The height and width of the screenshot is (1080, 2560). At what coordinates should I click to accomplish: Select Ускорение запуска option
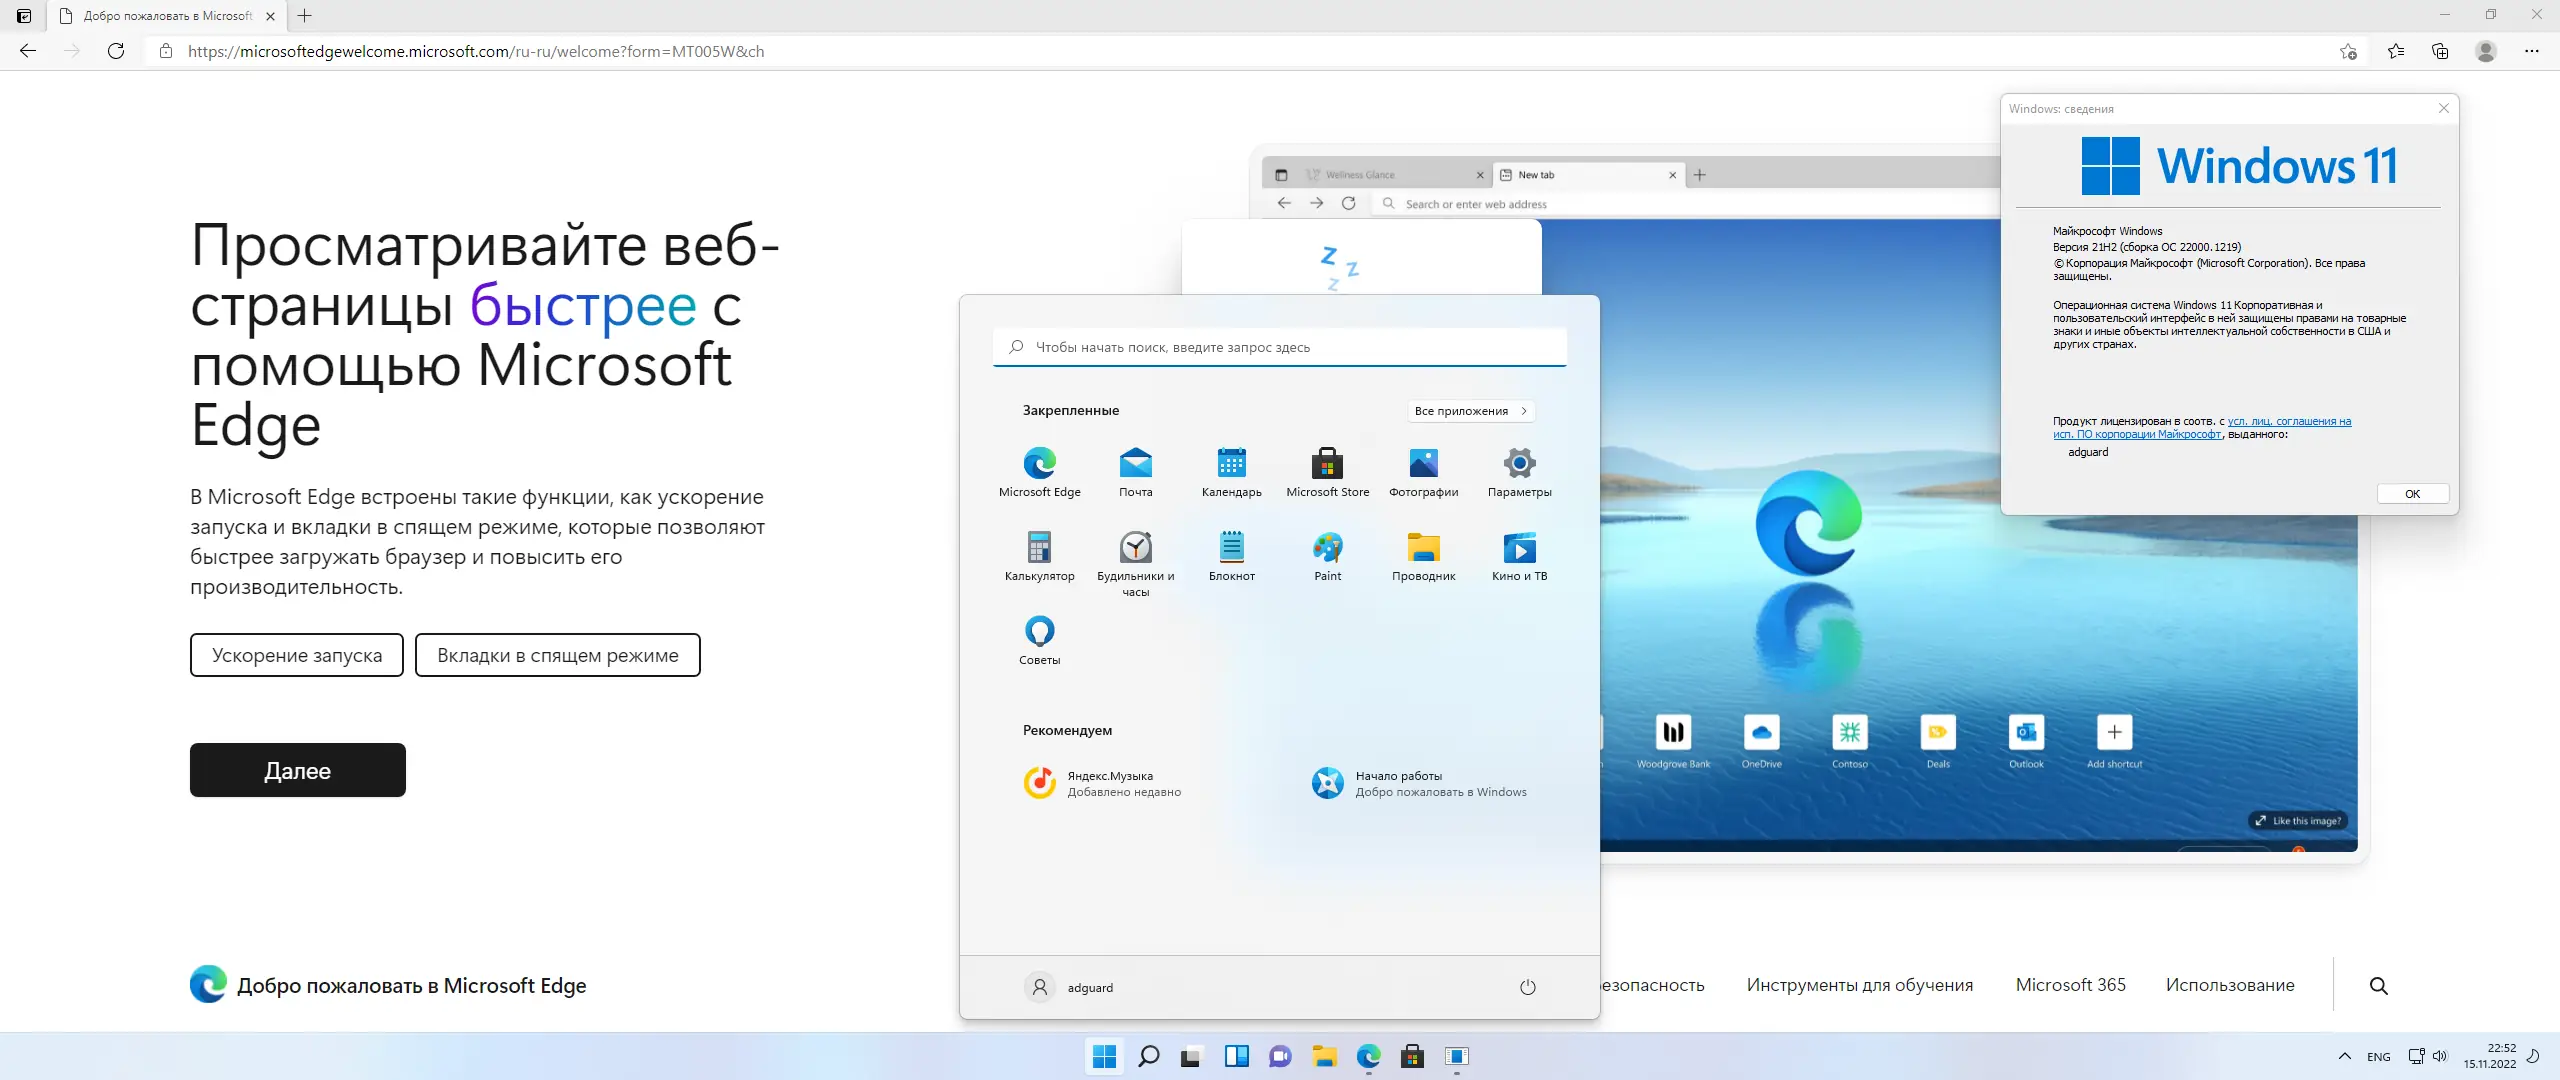(x=296, y=655)
